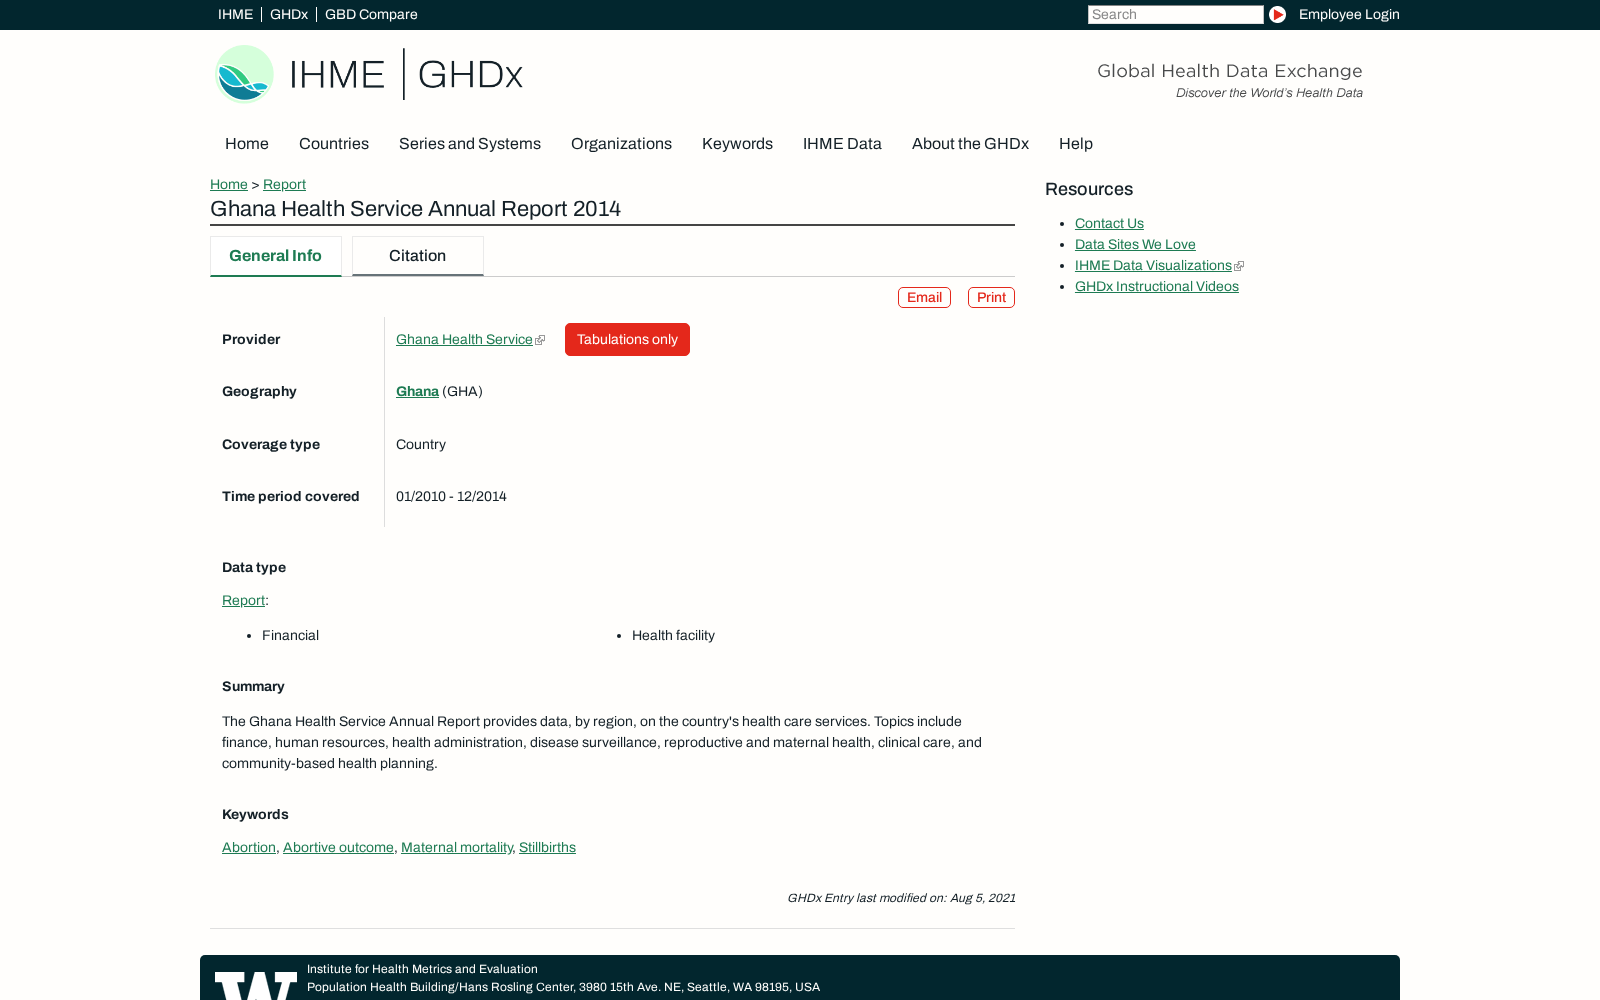Click the Health facility list item
The width and height of the screenshot is (1600, 1000).
[673, 635]
